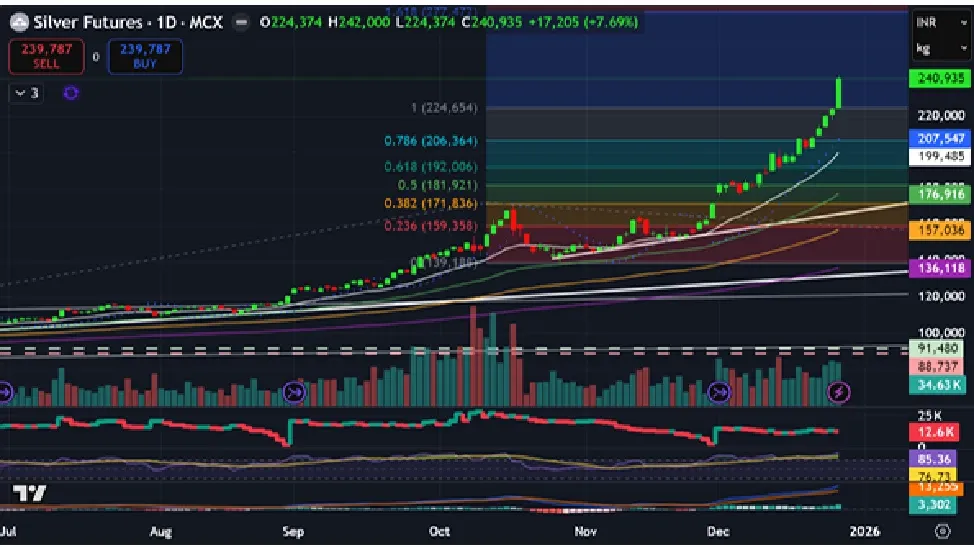This screenshot has width=974, height=548.
Task: Open the kg unit dropdown
Action: click(x=941, y=48)
